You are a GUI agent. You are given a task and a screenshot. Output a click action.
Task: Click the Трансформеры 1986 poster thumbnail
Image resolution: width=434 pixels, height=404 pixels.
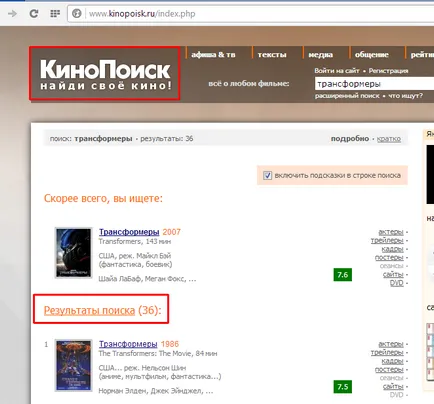click(73, 365)
